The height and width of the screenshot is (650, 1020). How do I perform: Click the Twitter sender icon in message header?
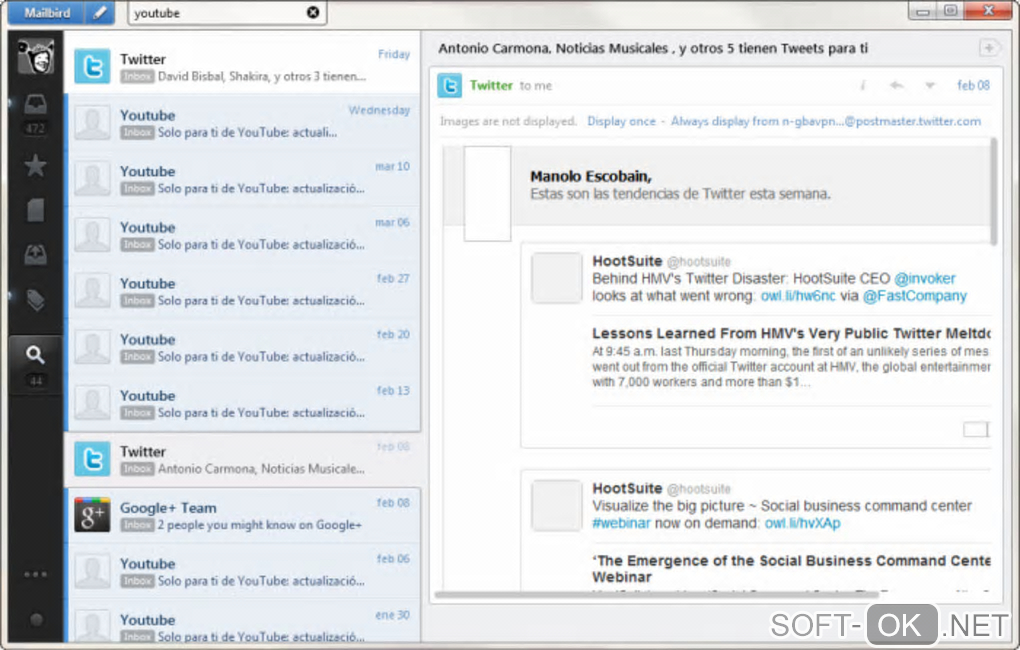[450, 85]
